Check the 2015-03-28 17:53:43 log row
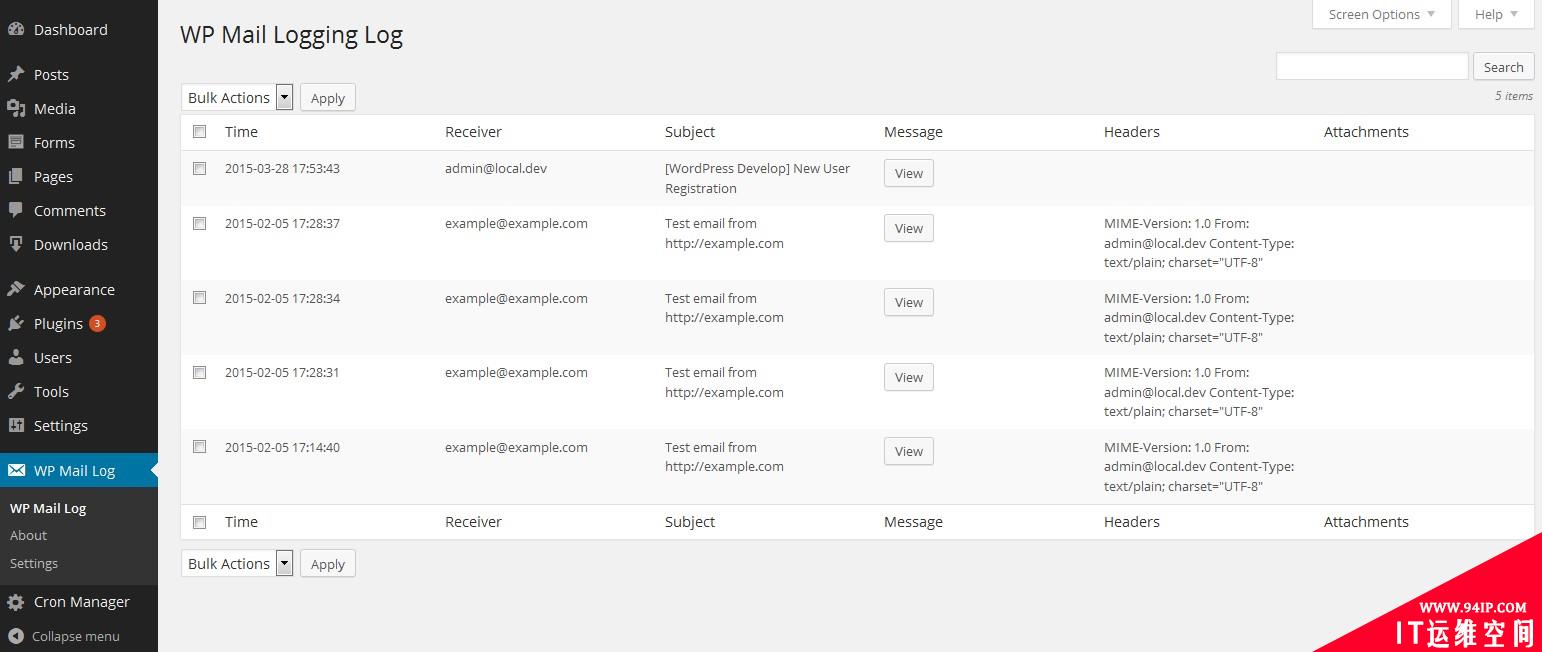This screenshot has width=1542, height=652. [x=200, y=169]
